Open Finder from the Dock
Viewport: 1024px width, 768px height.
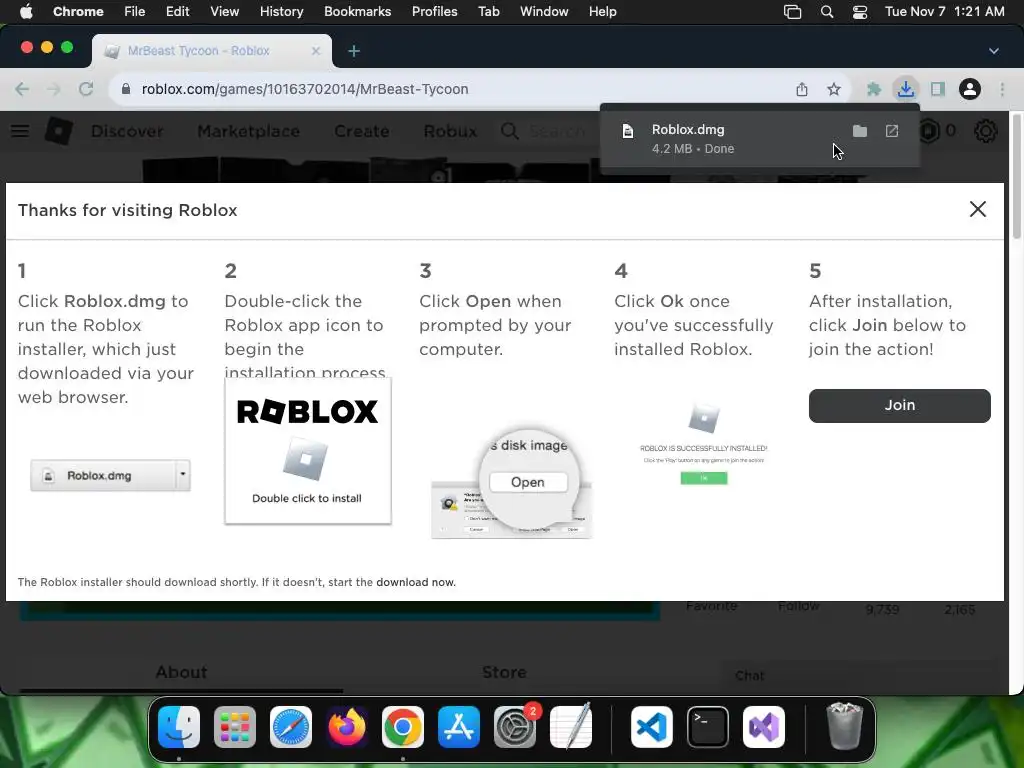point(179,726)
